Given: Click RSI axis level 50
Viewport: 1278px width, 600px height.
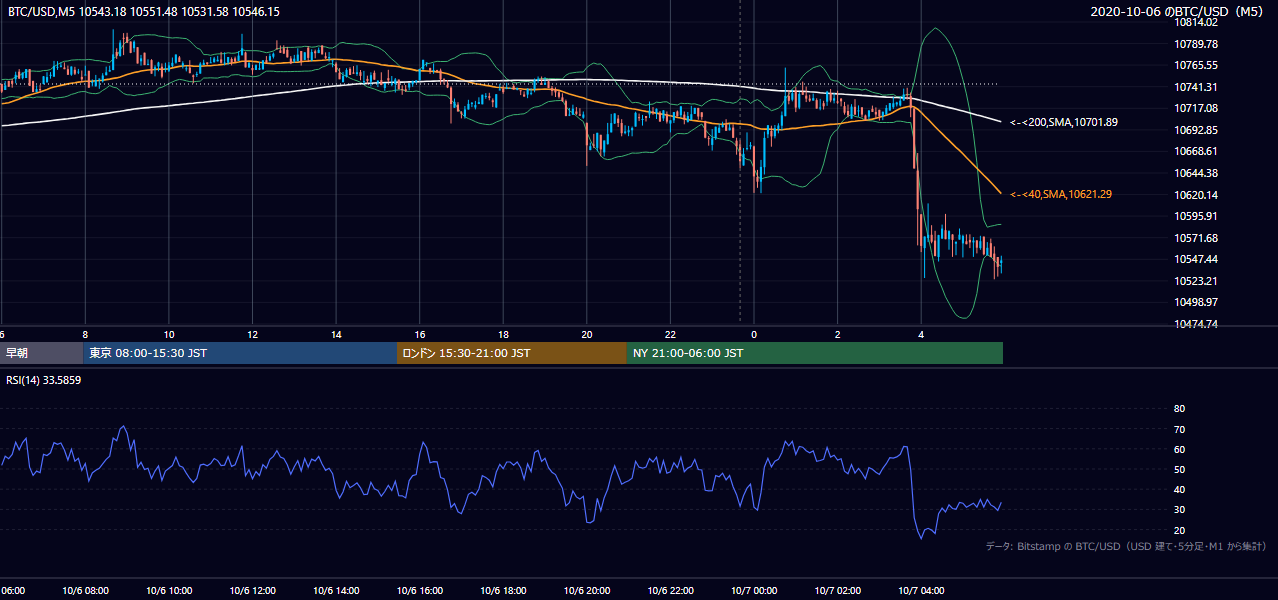Looking at the screenshot, I should [x=1179, y=469].
